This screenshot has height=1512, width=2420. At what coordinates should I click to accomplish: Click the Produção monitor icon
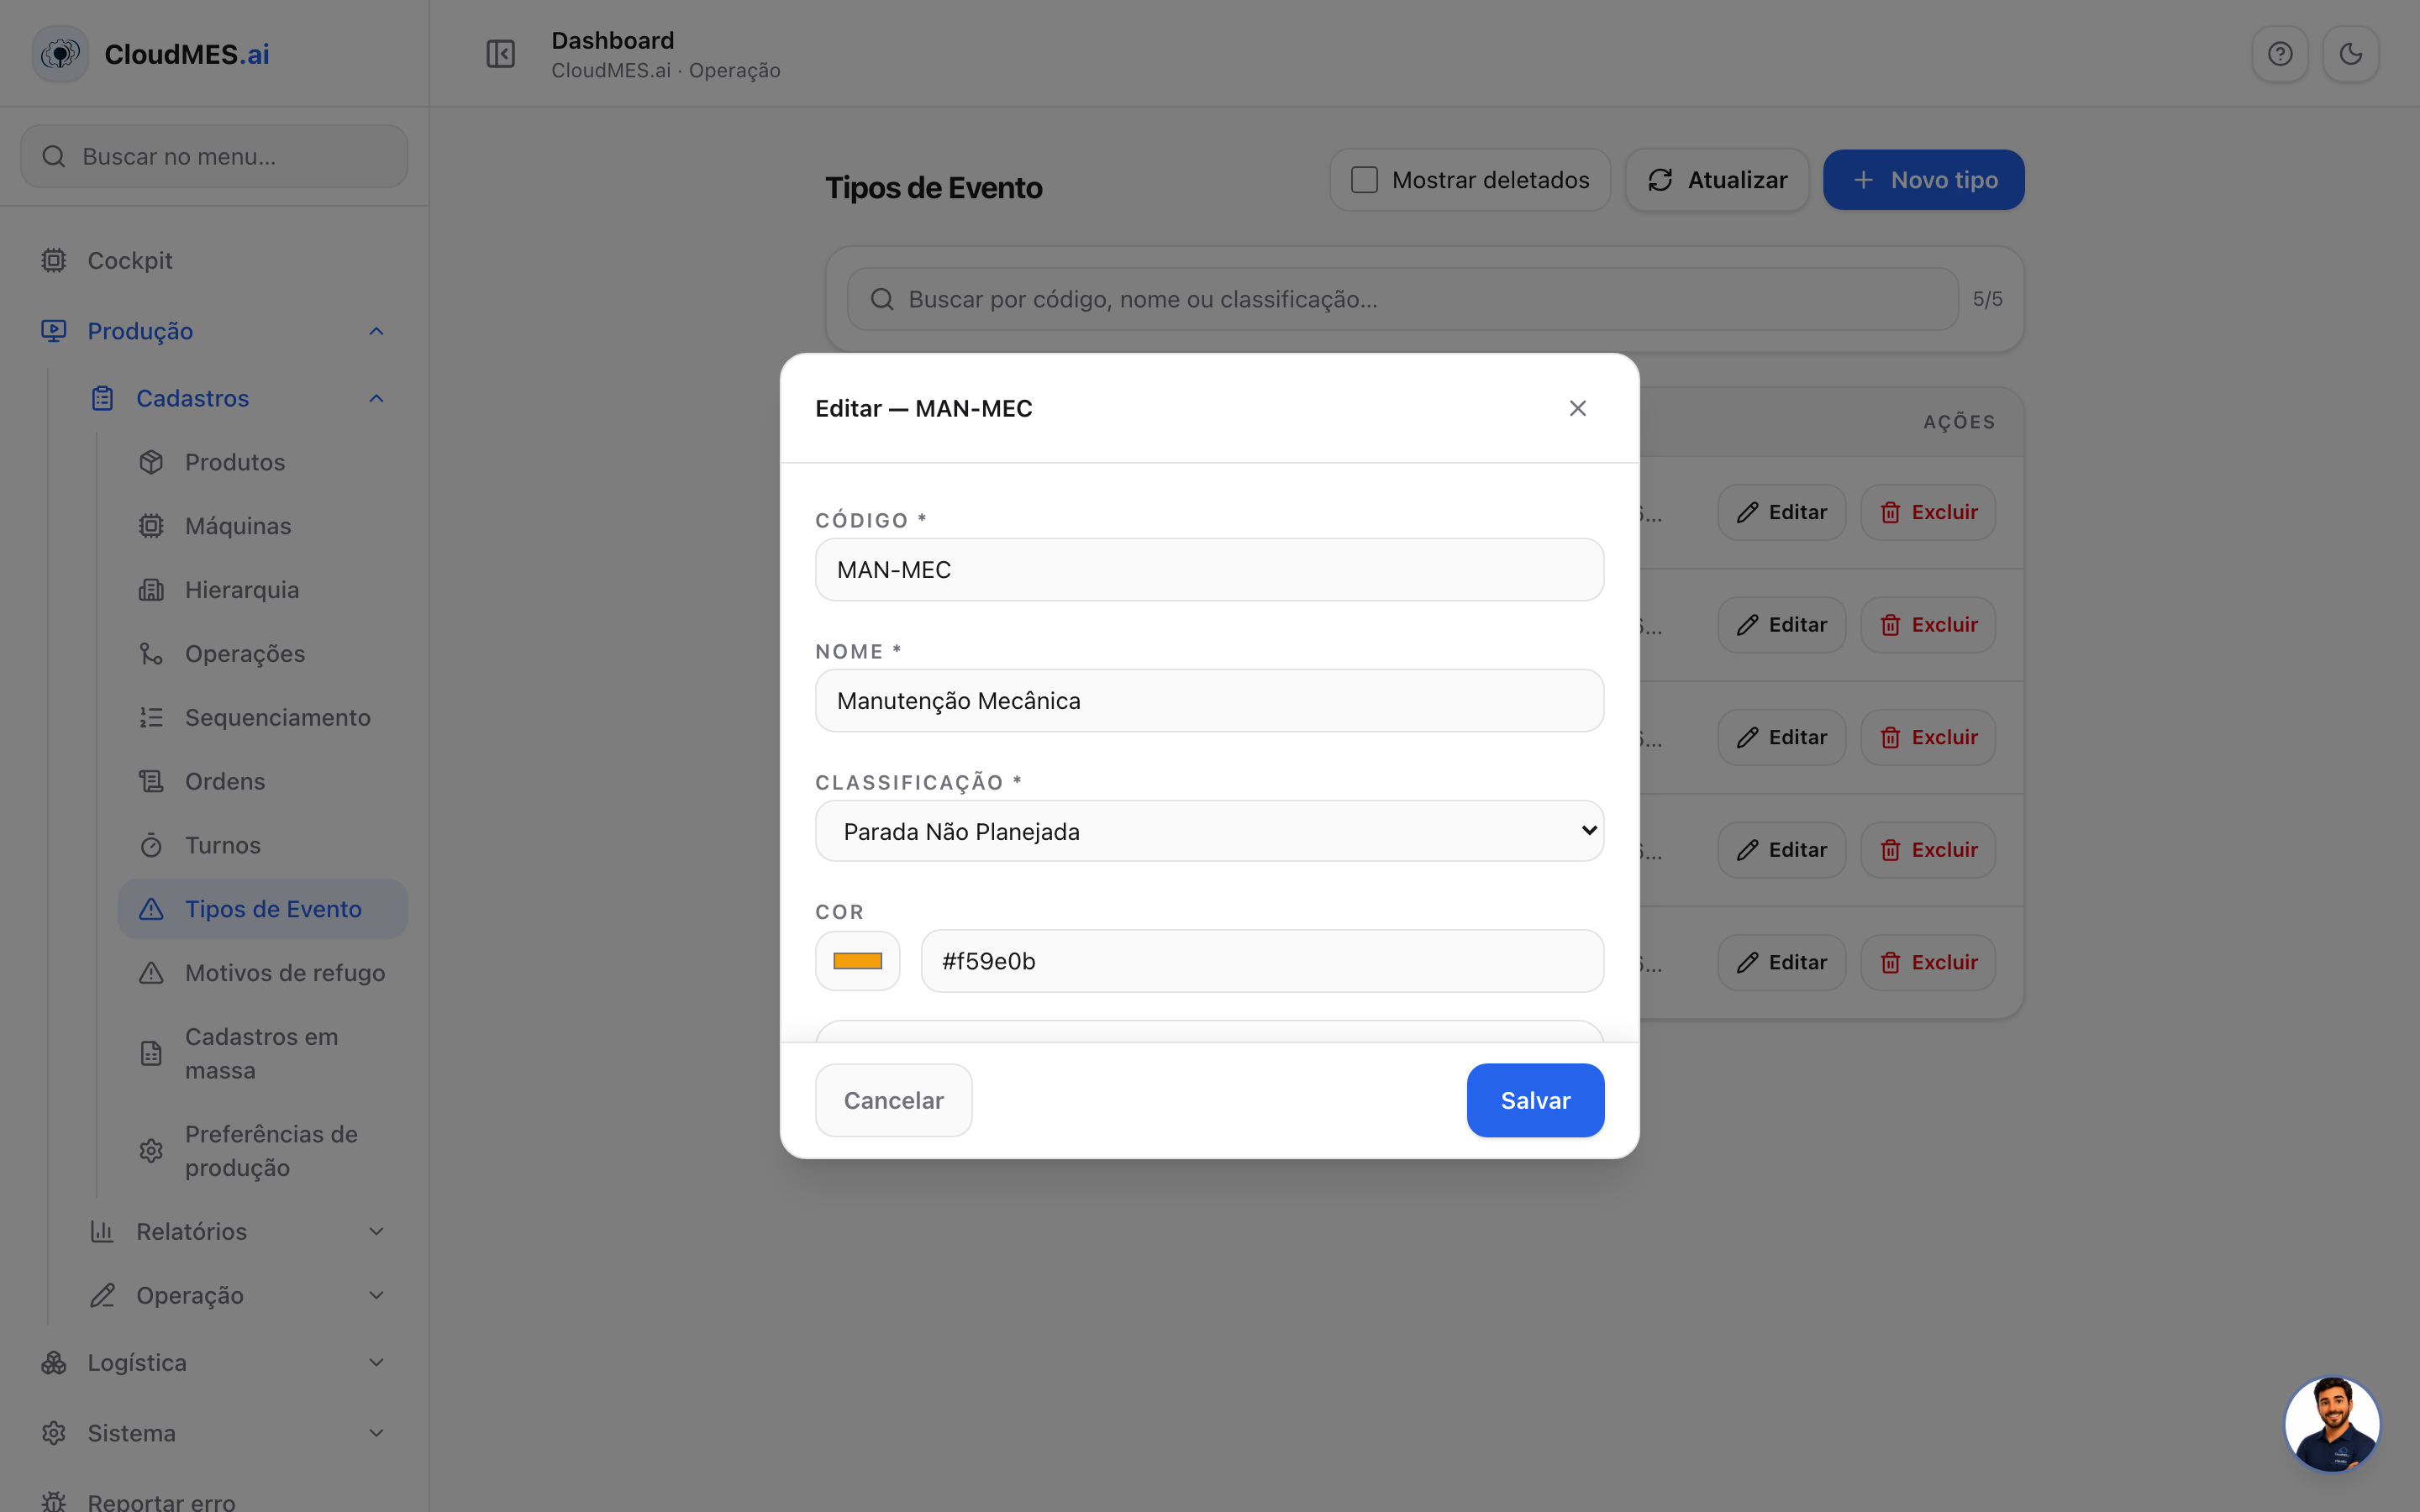(x=54, y=331)
